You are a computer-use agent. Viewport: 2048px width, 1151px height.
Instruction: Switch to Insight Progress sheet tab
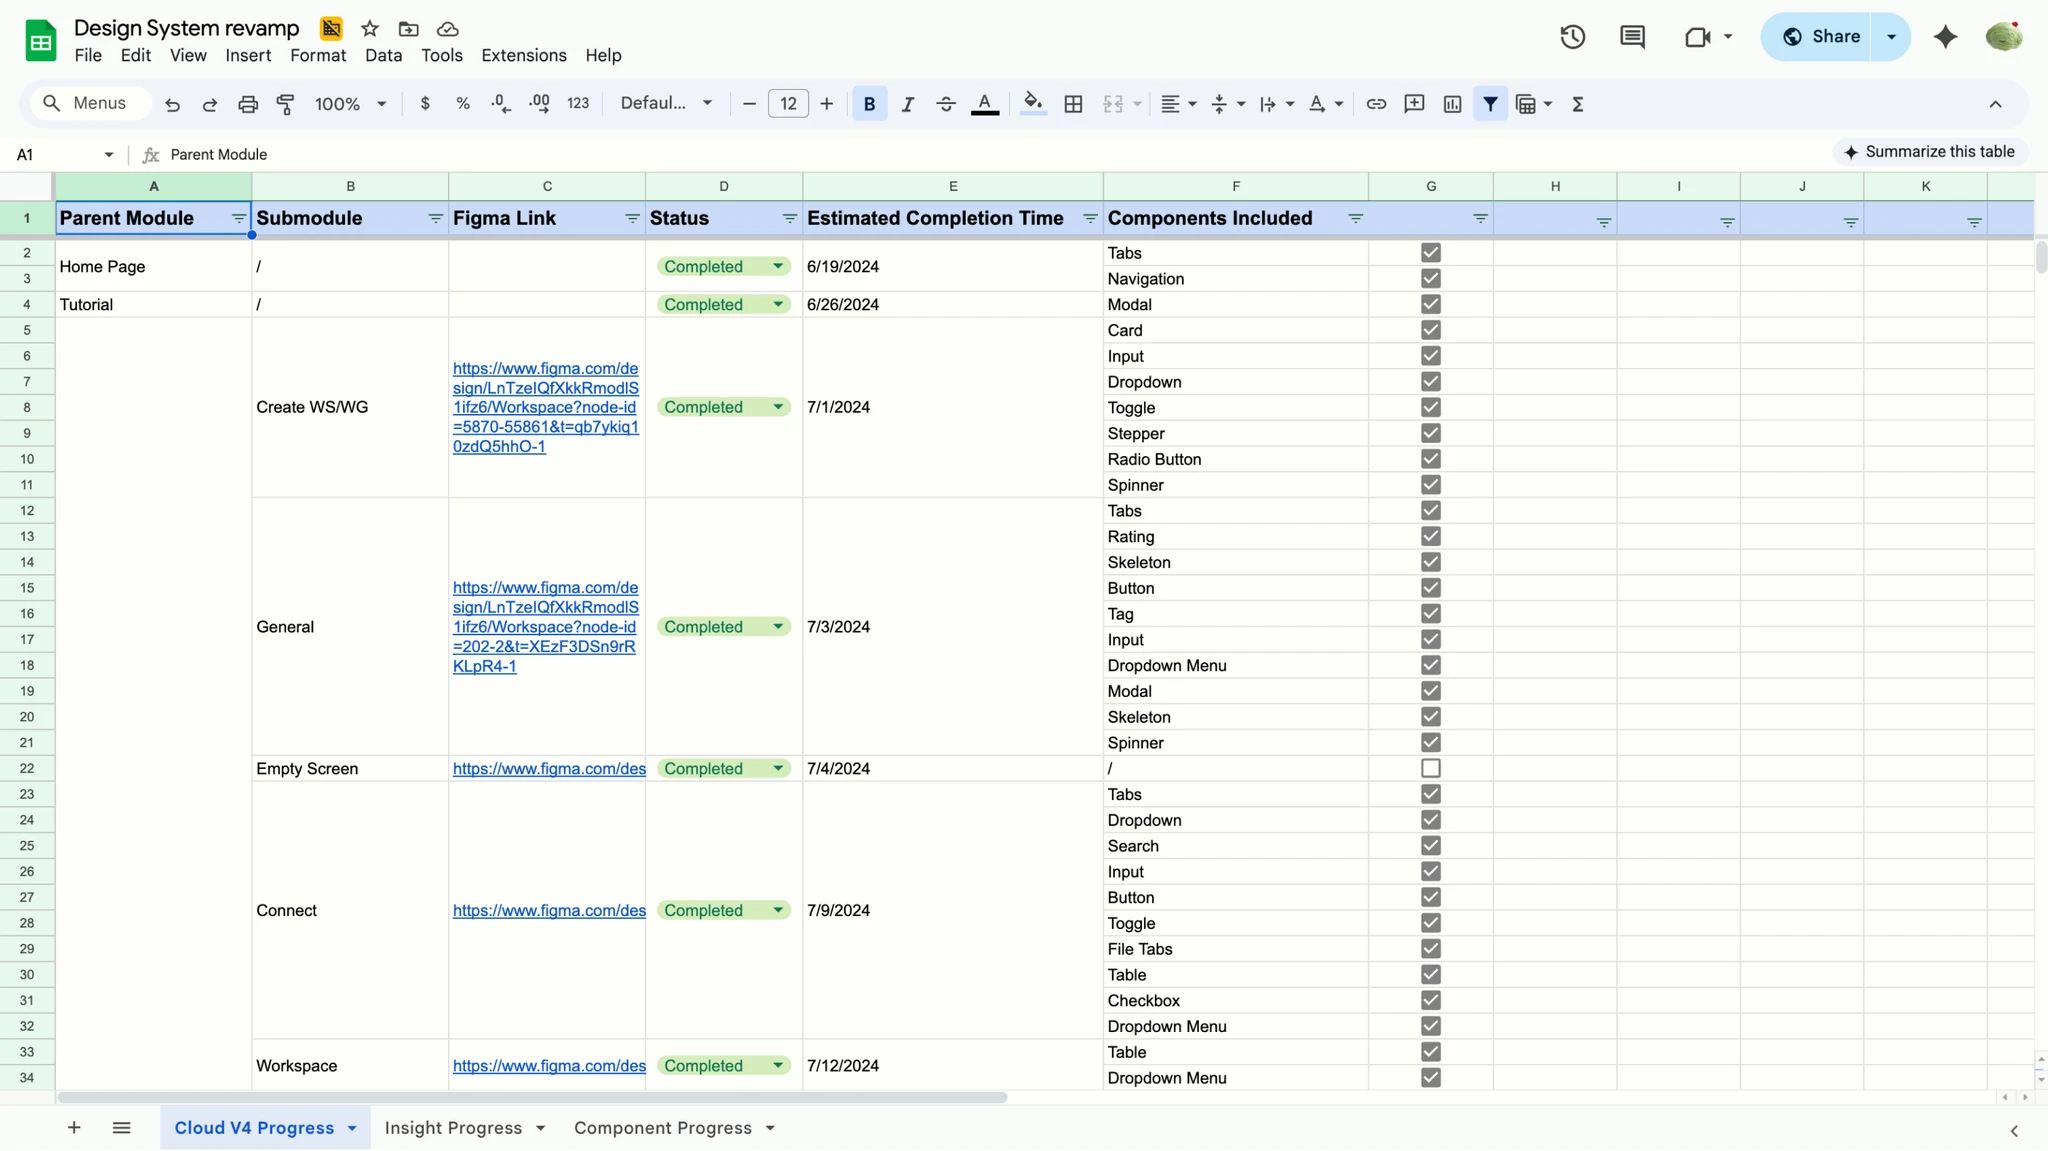(x=453, y=1128)
